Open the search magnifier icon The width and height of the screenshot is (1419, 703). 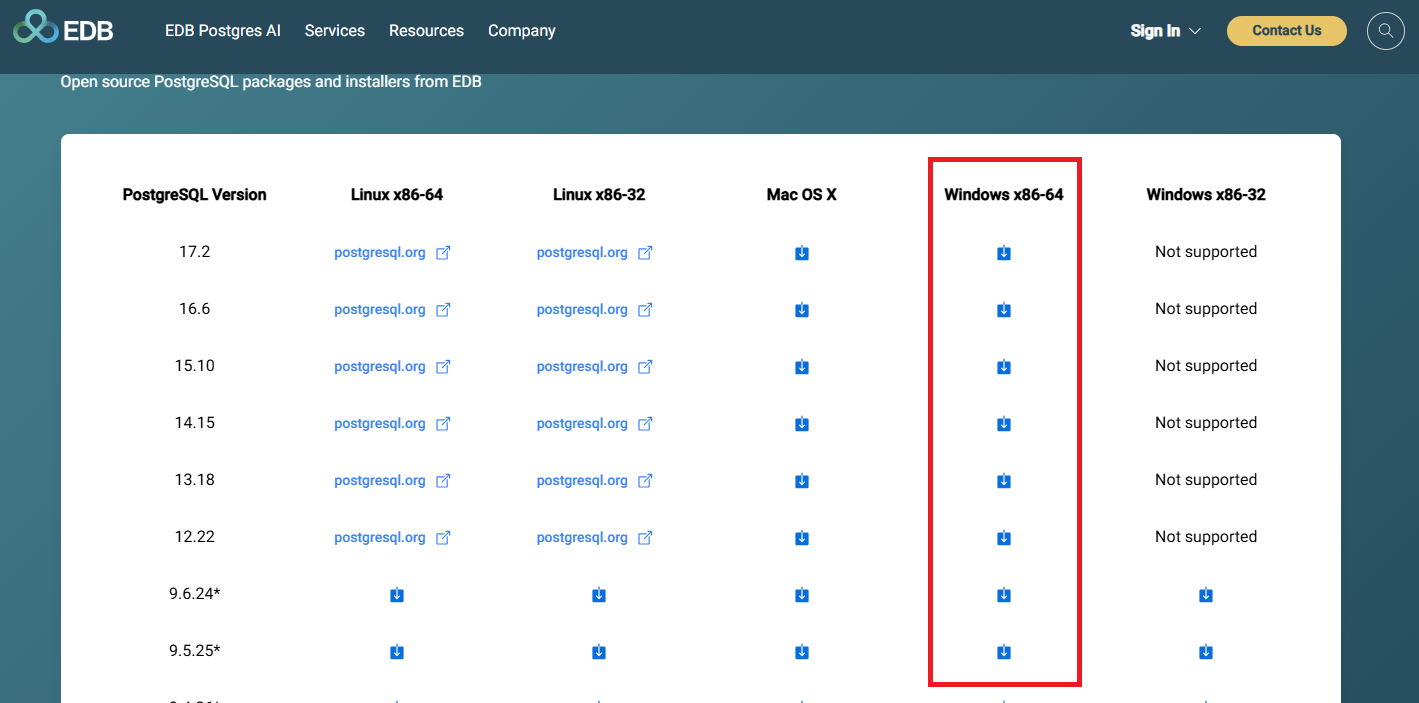1386,31
